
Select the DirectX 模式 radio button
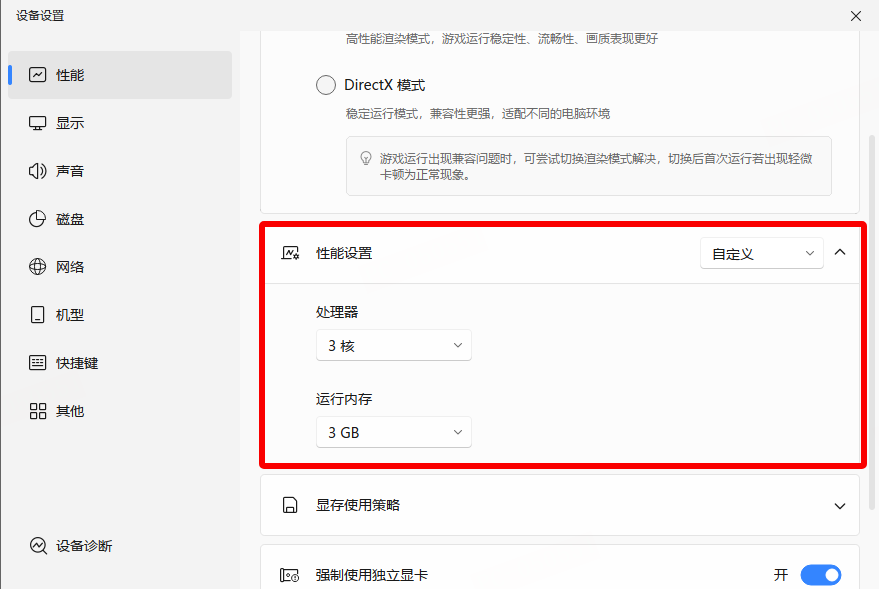tap(326, 85)
